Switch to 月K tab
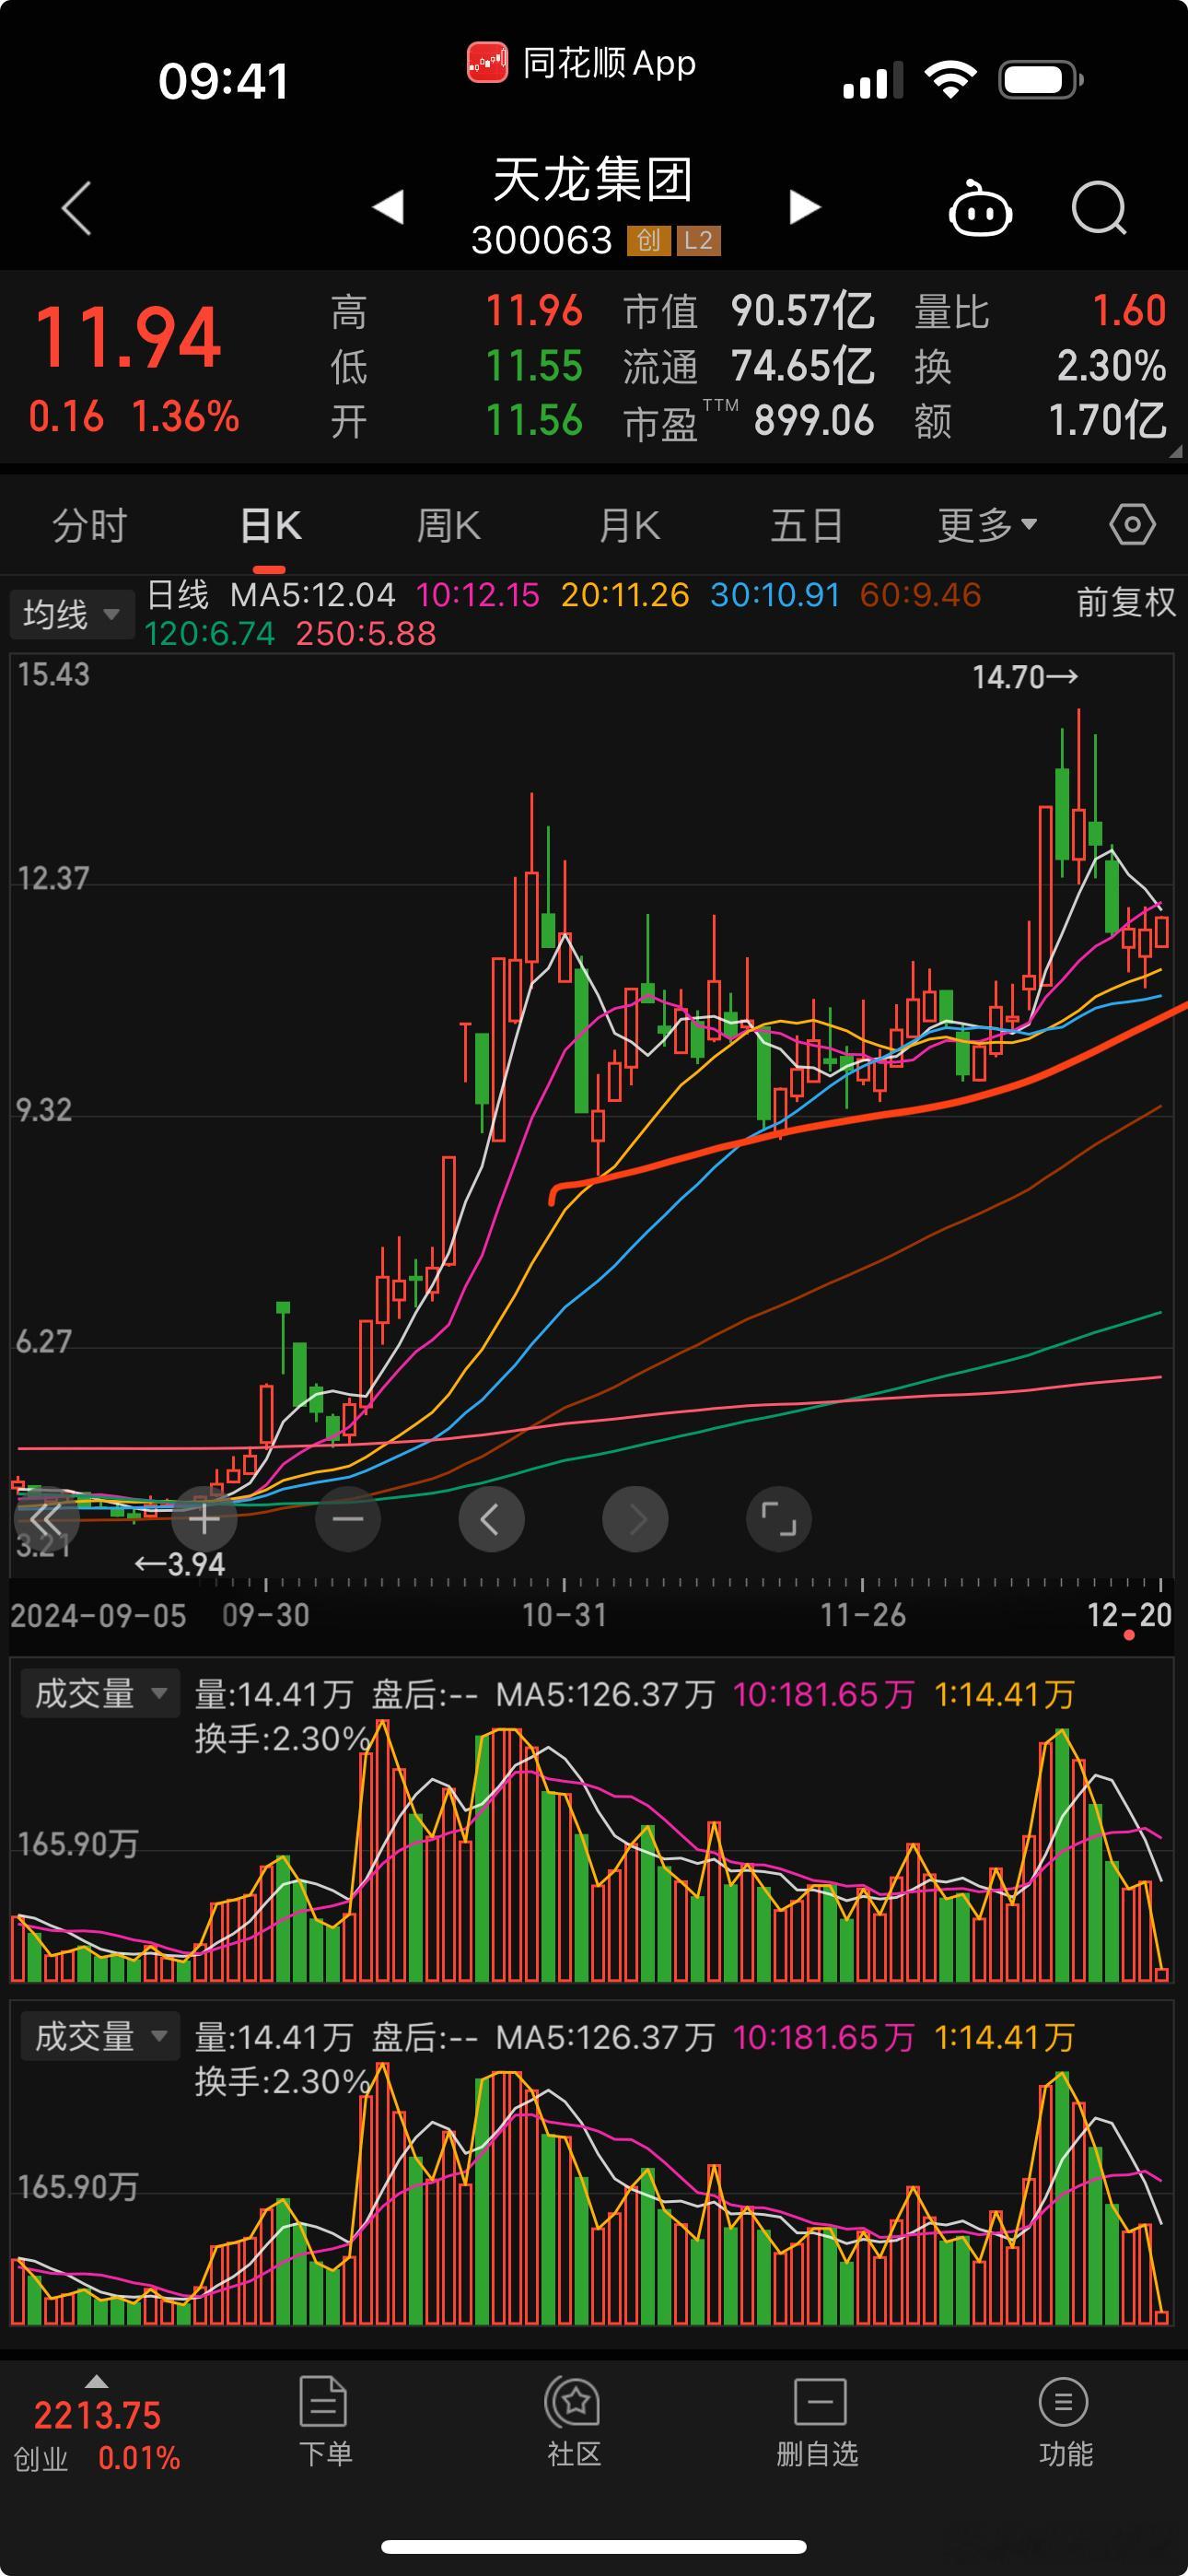The height and width of the screenshot is (2576, 1188). pyautogui.click(x=629, y=525)
